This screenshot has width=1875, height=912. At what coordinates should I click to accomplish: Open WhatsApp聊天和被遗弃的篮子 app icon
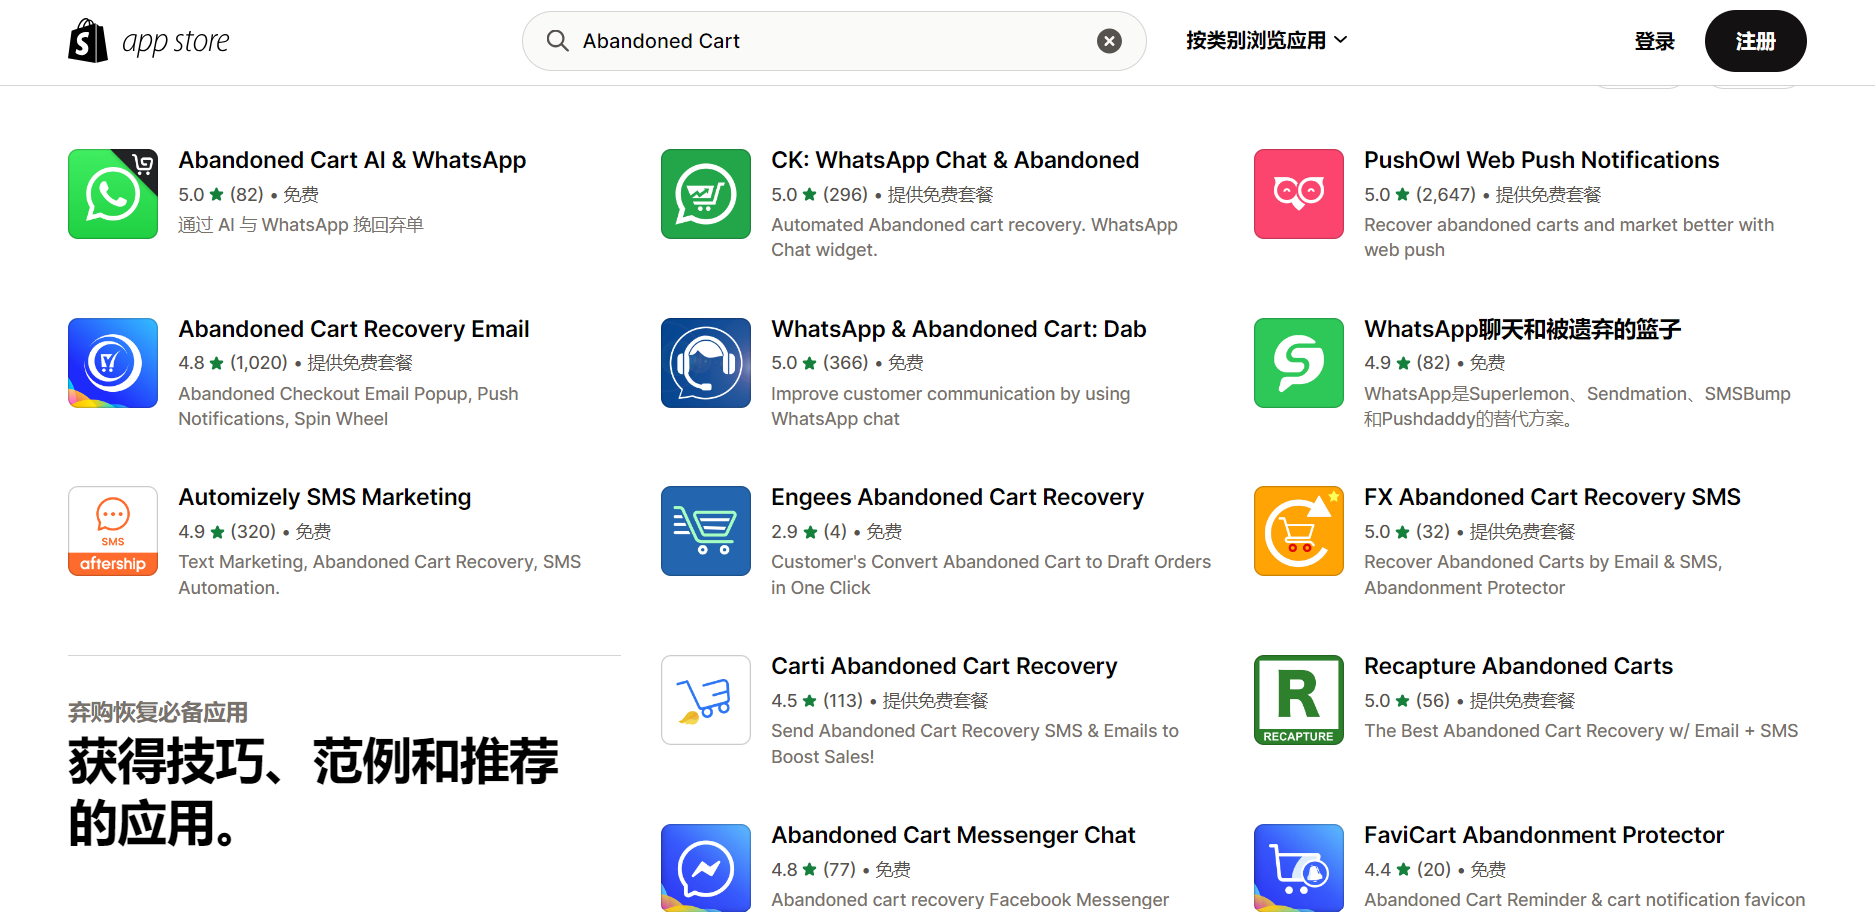[1299, 363]
